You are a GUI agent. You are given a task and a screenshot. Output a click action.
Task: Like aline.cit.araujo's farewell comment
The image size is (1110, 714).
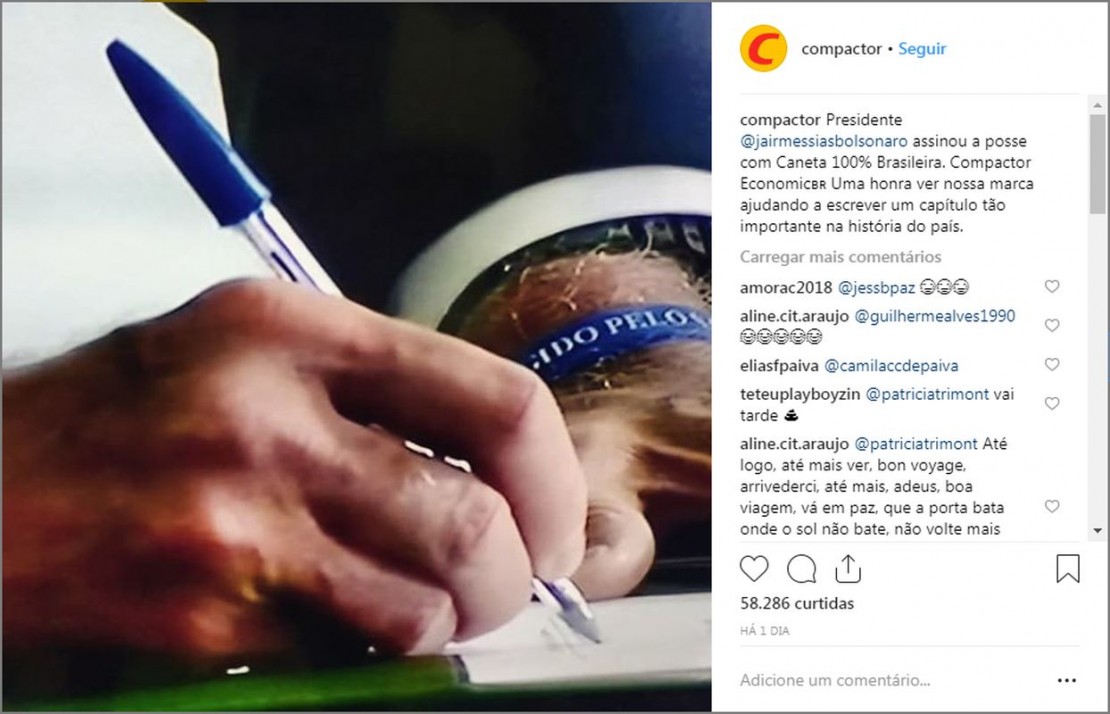[x=1052, y=506]
